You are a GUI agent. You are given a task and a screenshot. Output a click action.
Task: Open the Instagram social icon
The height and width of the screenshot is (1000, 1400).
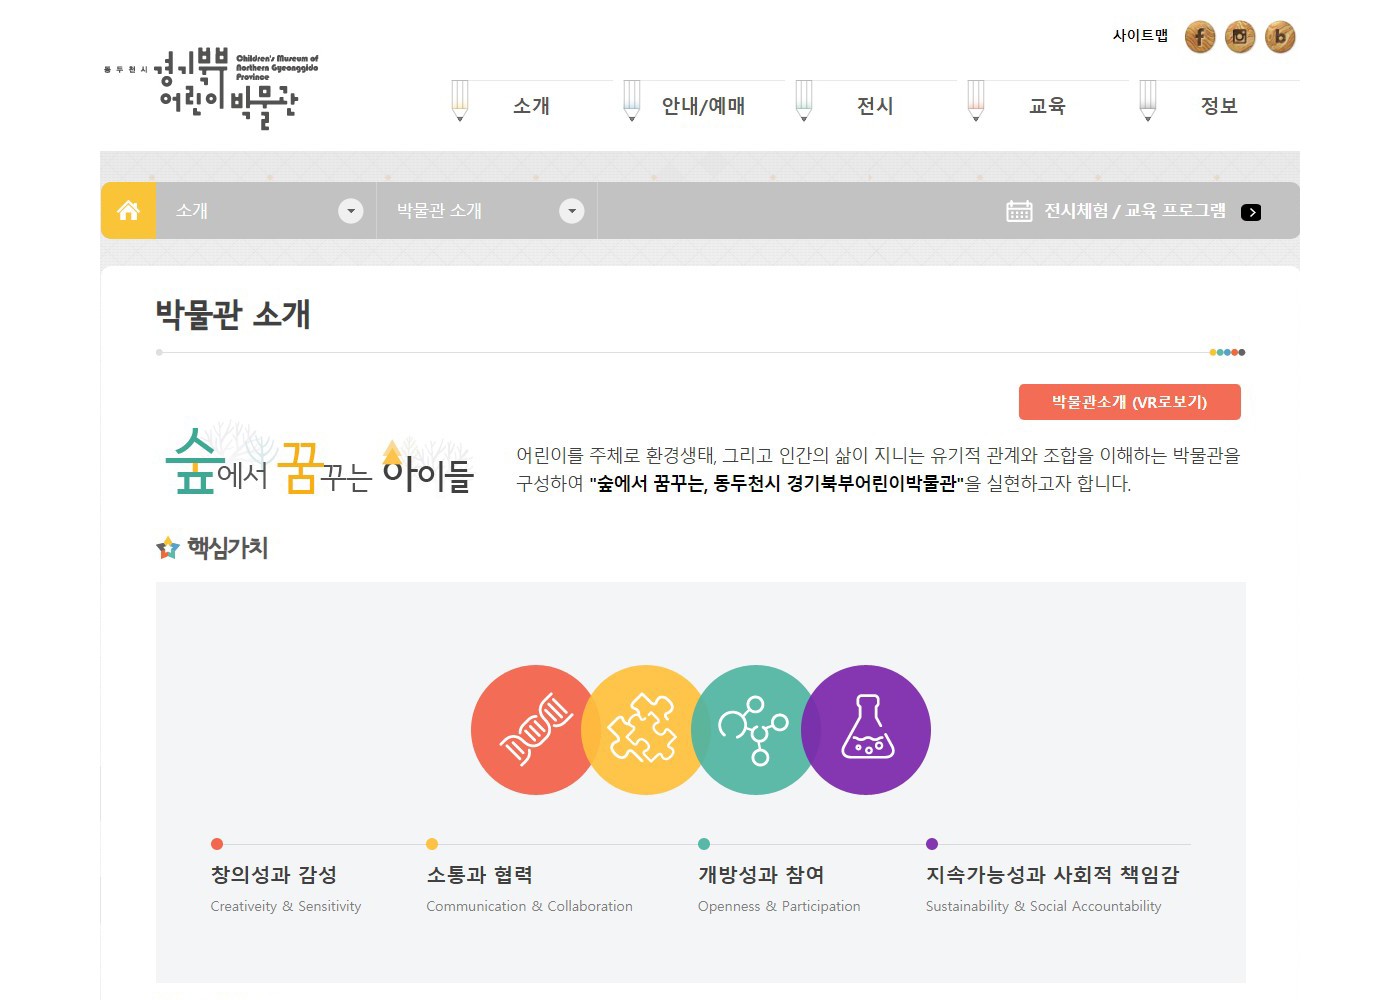click(1239, 37)
